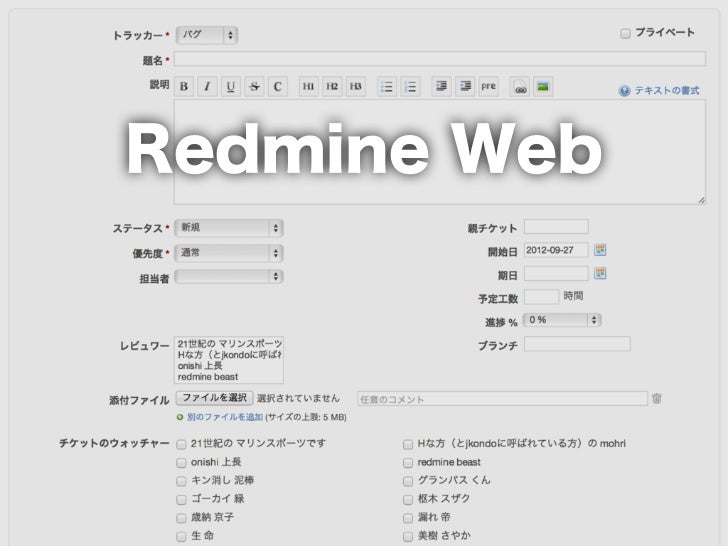Check watcher redmine beast
728x546 pixels.
point(408,463)
